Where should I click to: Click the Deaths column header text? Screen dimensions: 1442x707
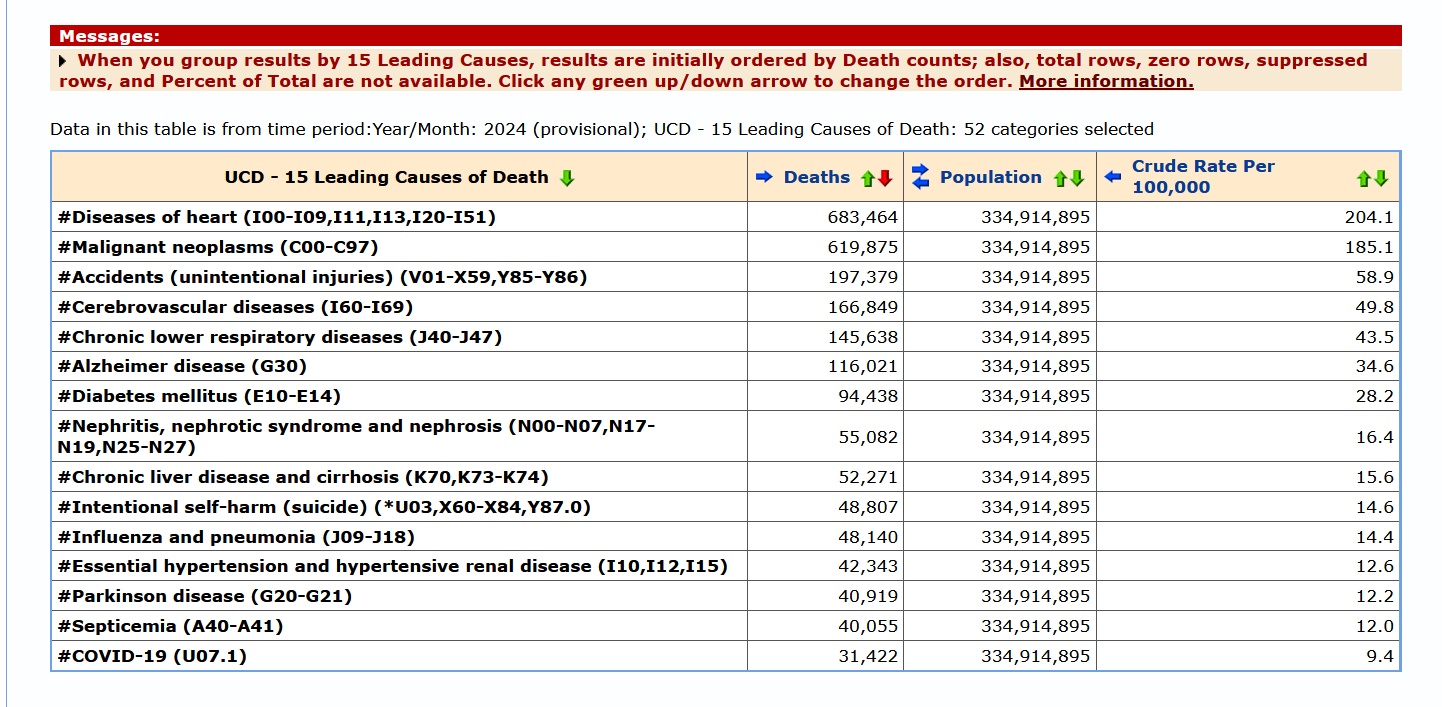click(x=817, y=177)
